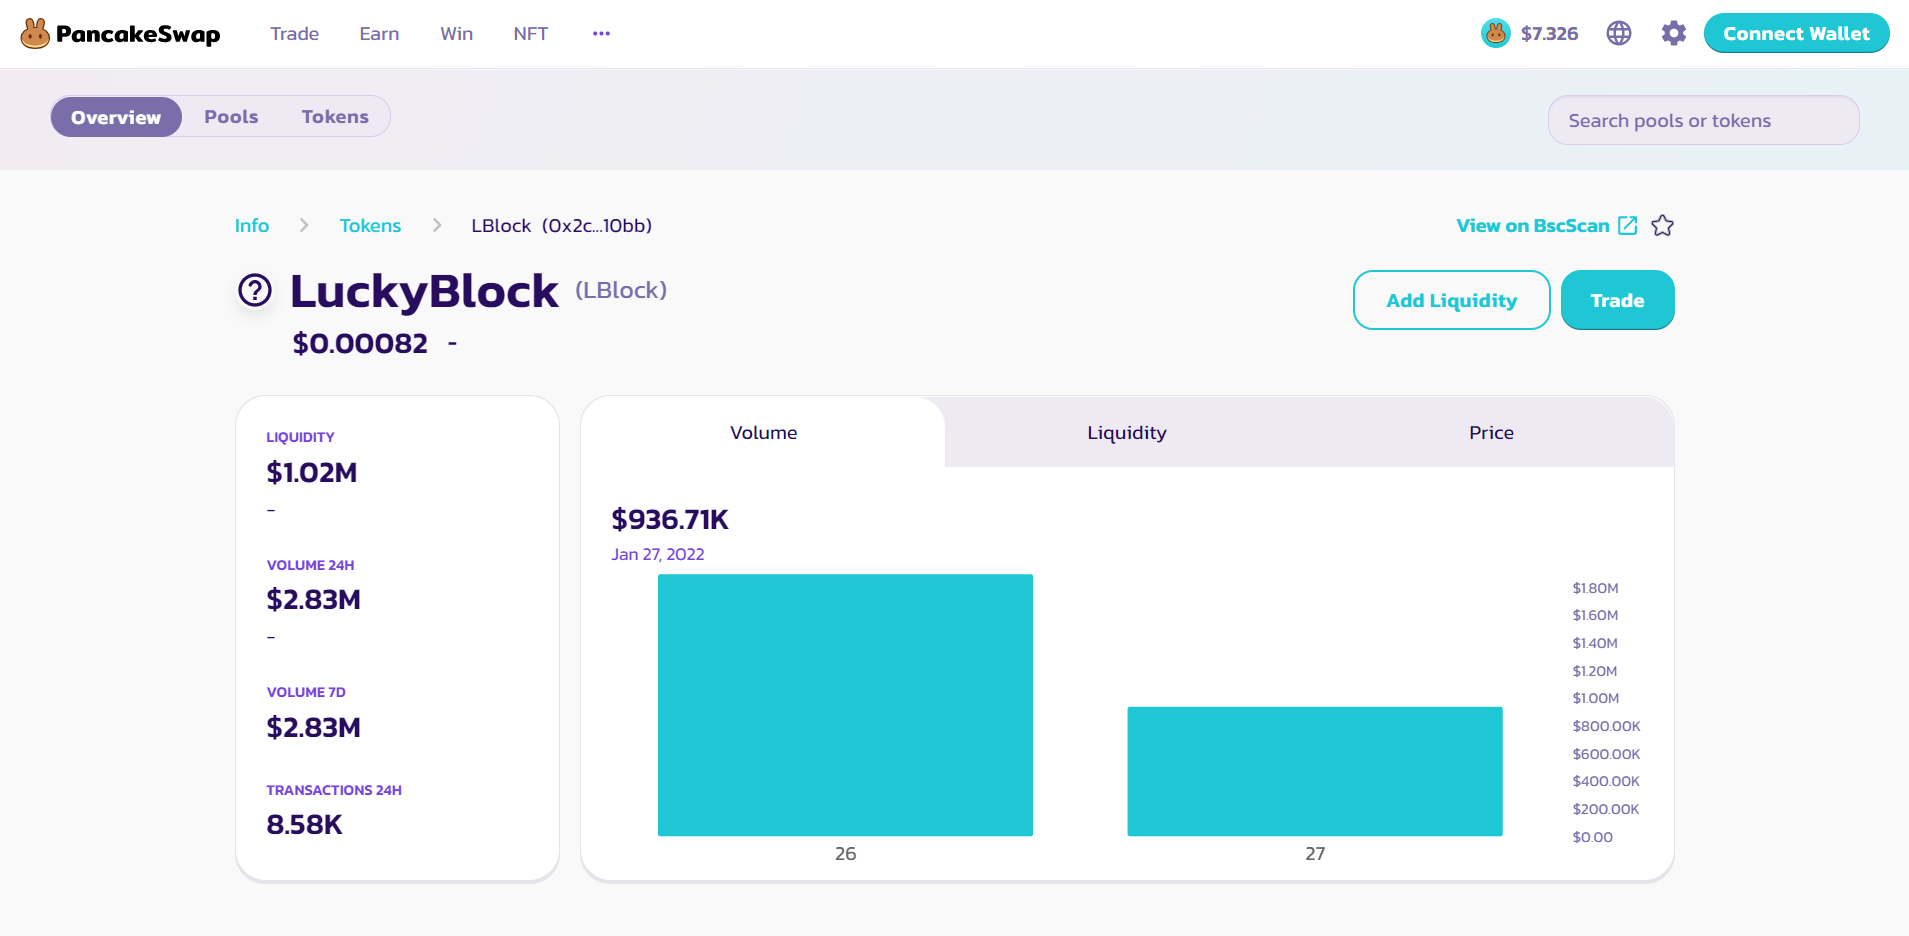Image resolution: width=1909 pixels, height=936 pixels.
Task: Open the settings gear icon
Action: click(1673, 33)
